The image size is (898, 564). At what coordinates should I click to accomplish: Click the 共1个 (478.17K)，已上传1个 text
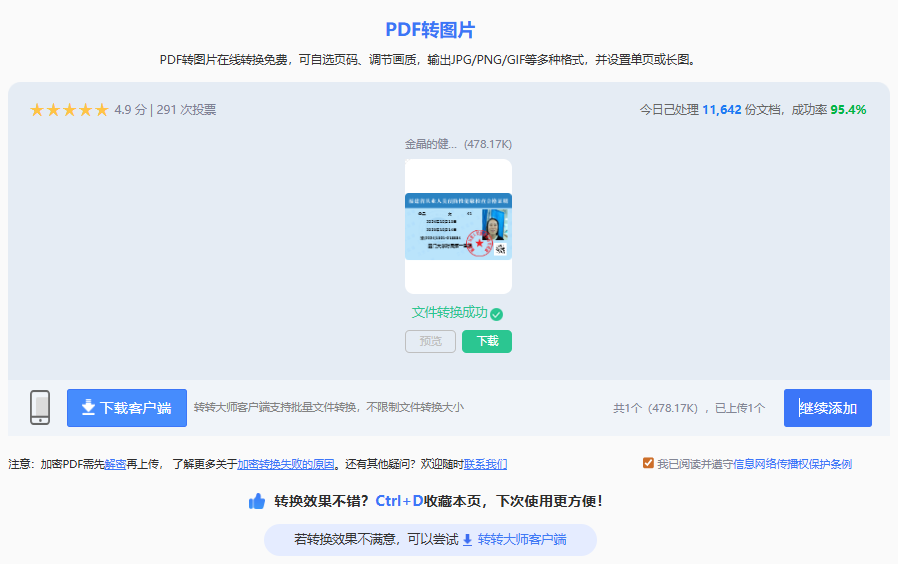click(689, 408)
